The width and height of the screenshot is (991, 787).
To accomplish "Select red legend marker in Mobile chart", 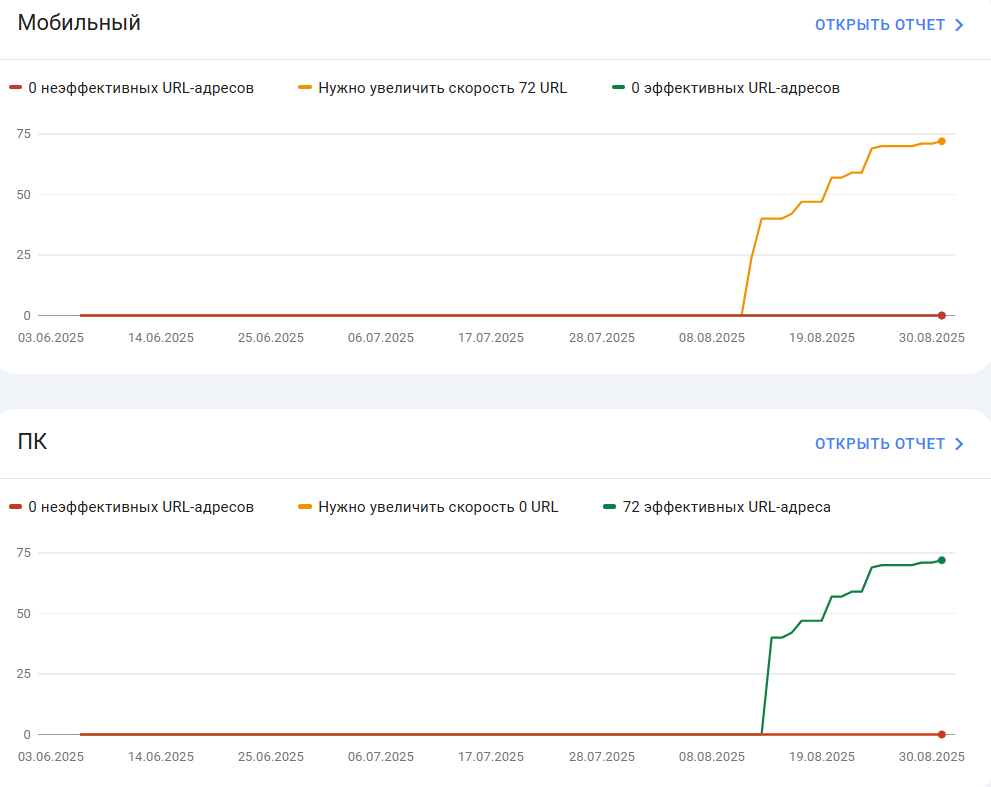I will pos(16,87).
